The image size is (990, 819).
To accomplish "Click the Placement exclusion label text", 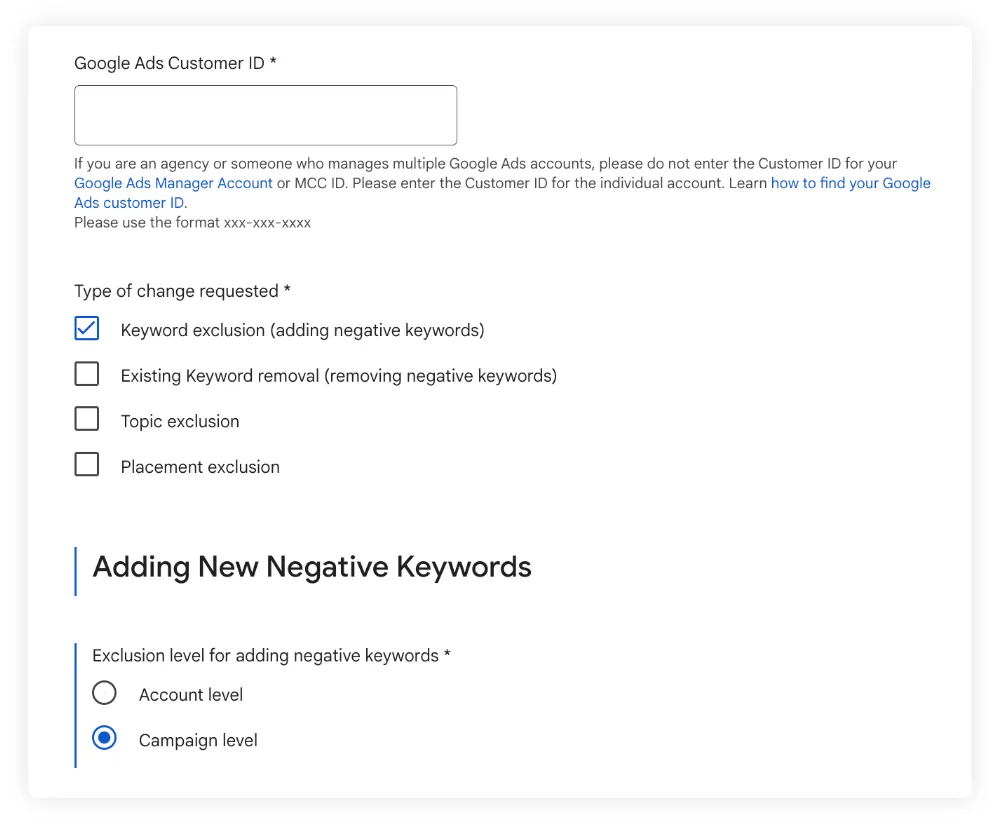I will (200, 467).
